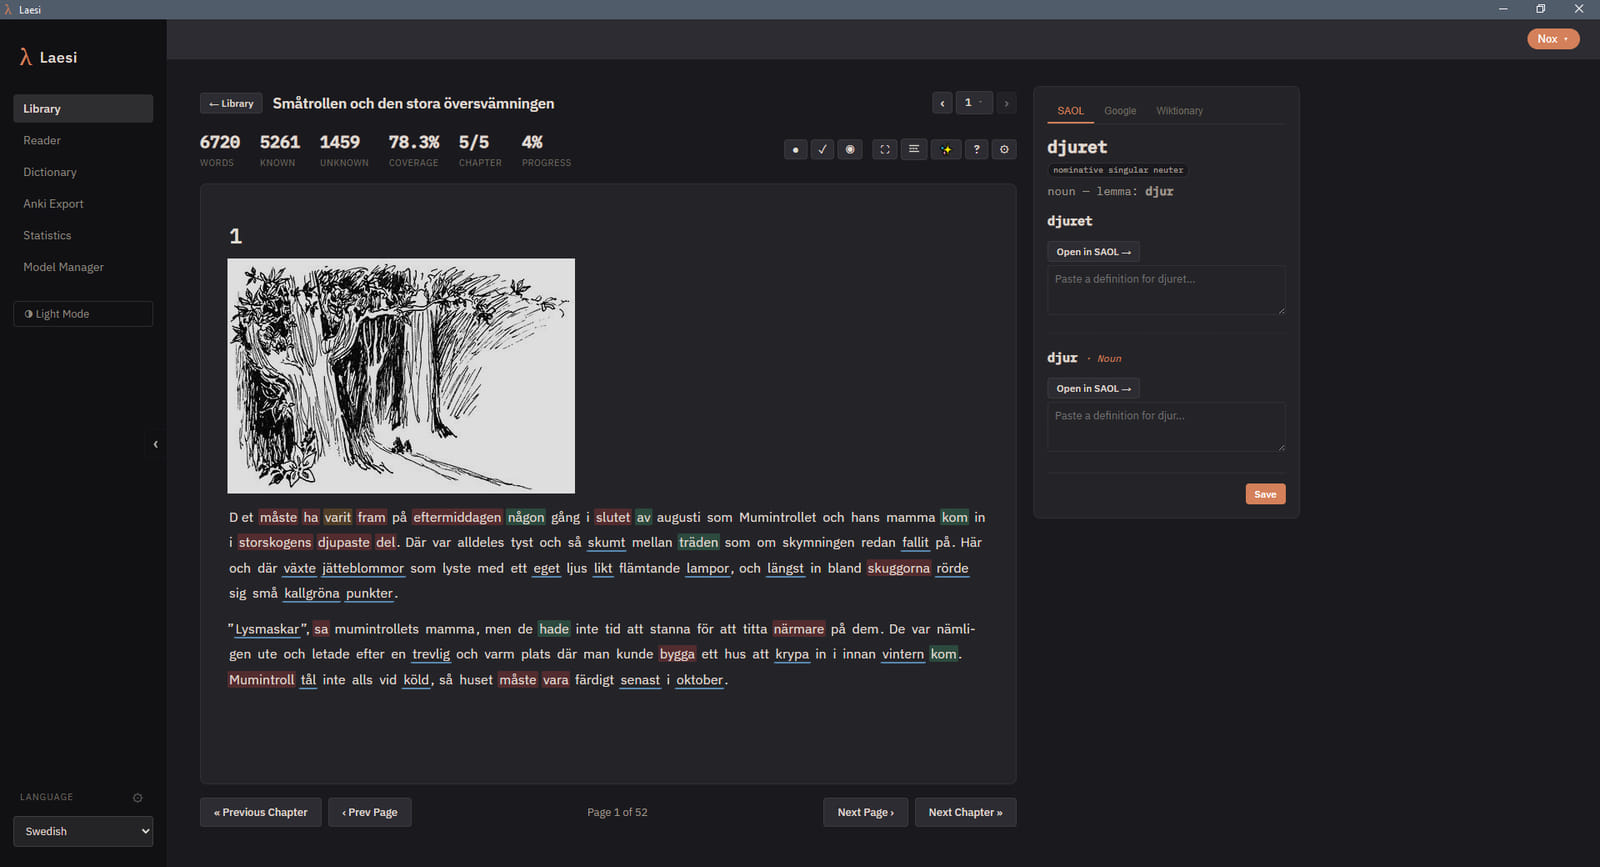Click the 1459 unknown words count
1600x867 pixels.
(344, 149)
